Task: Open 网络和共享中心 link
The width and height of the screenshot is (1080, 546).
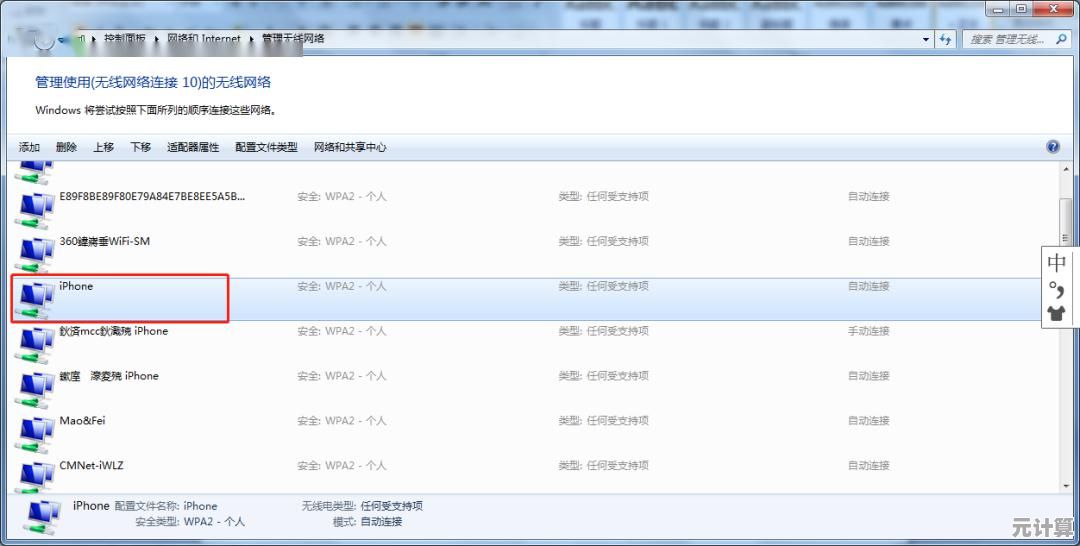Action: (x=350, y=147)
